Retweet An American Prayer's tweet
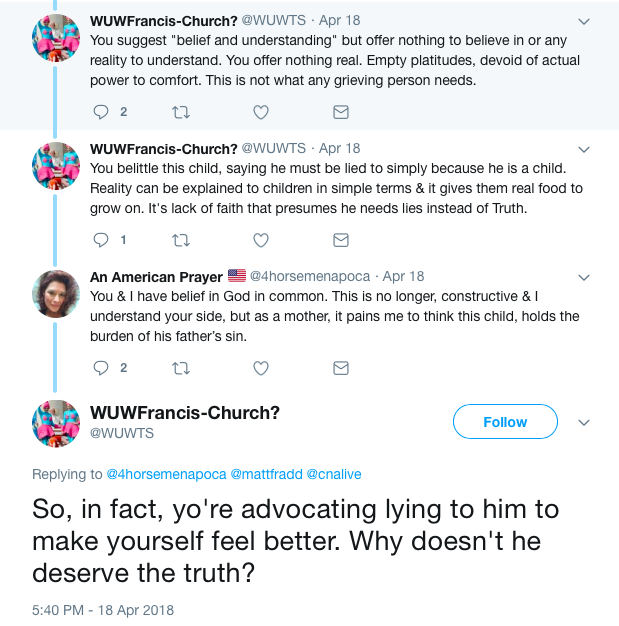The width and height of the screenshot is (619, 626). [181, 367]
